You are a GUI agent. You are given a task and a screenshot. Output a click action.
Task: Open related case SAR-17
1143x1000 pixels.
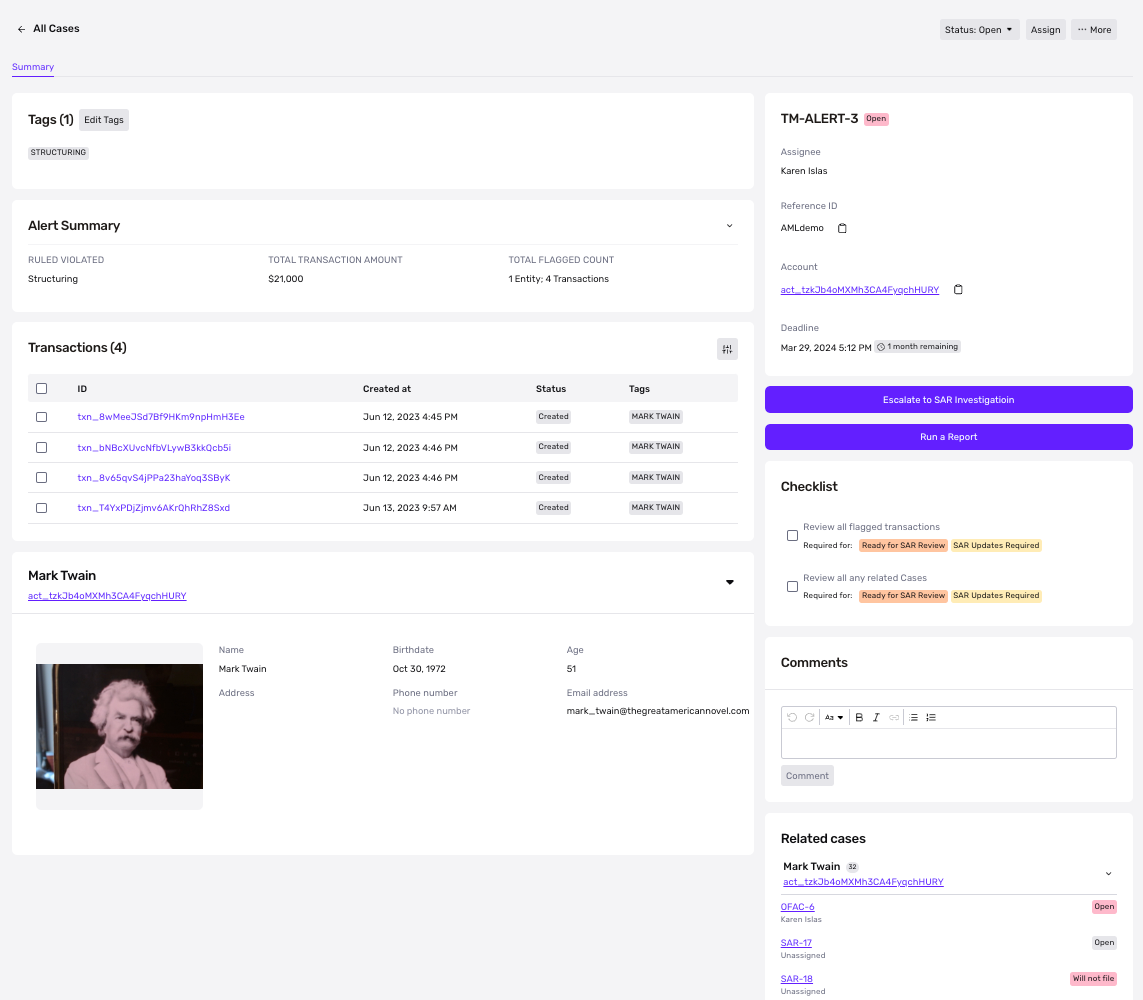[x=796, y=942]
